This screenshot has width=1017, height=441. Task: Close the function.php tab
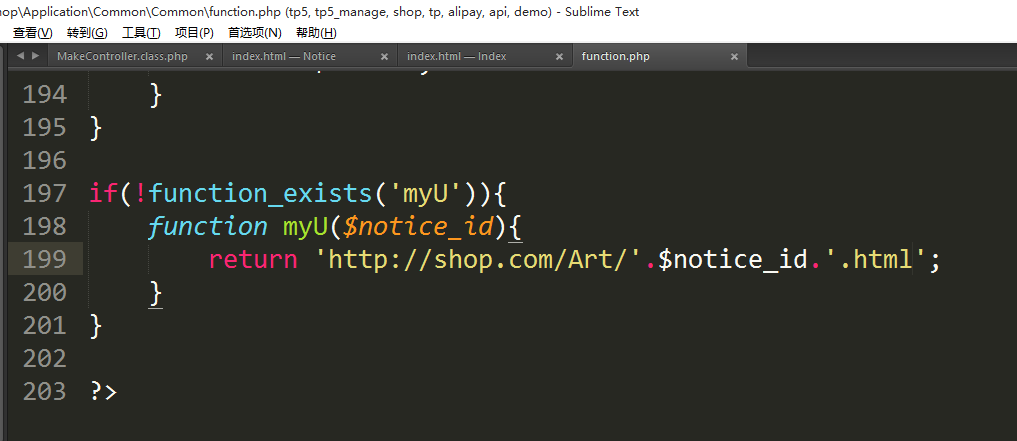734,57
